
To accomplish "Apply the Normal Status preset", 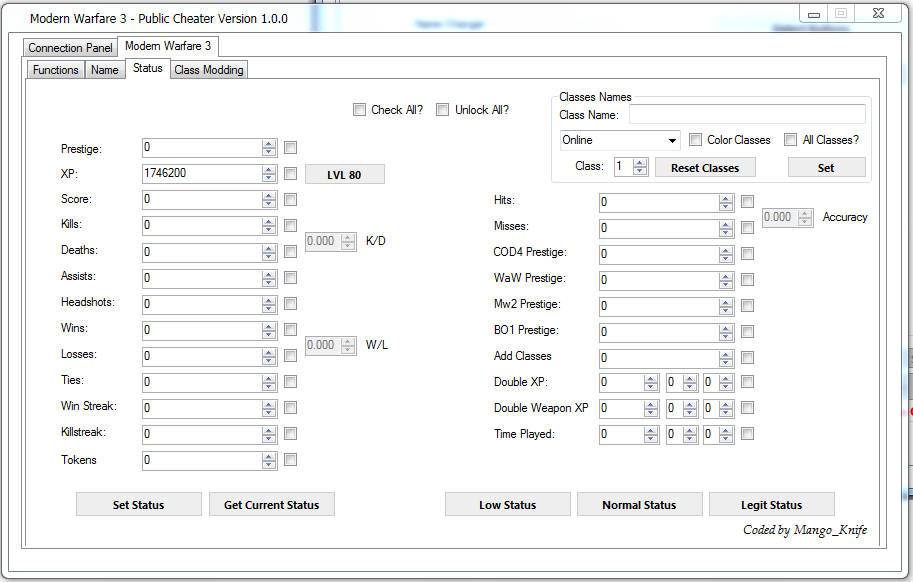I will [639, 505].
